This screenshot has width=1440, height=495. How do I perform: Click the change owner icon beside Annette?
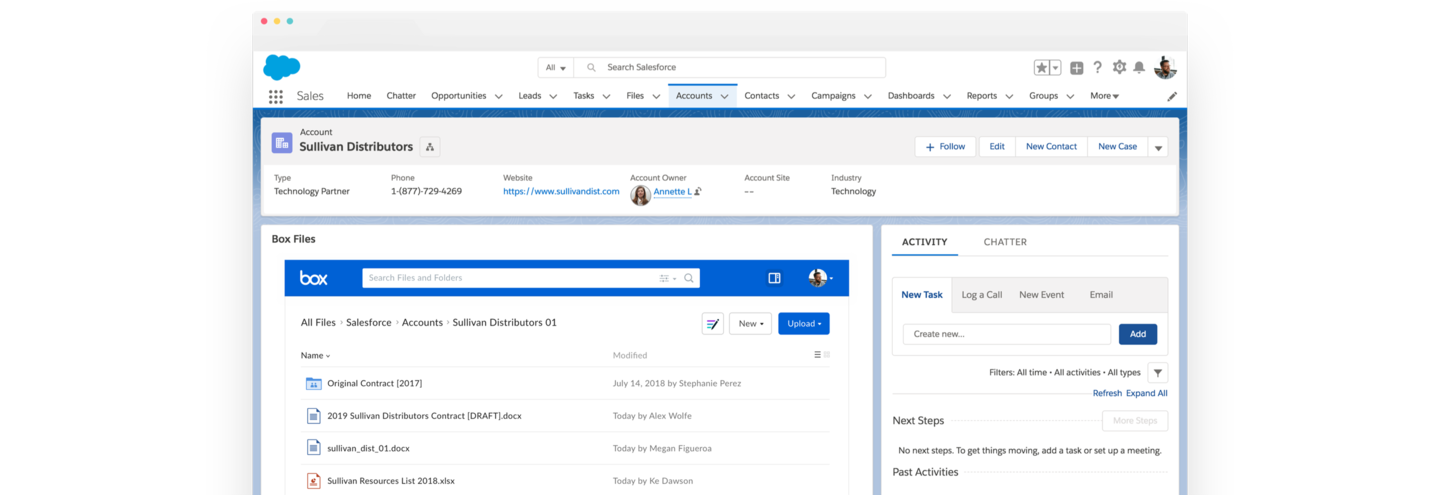pos(697,191)
